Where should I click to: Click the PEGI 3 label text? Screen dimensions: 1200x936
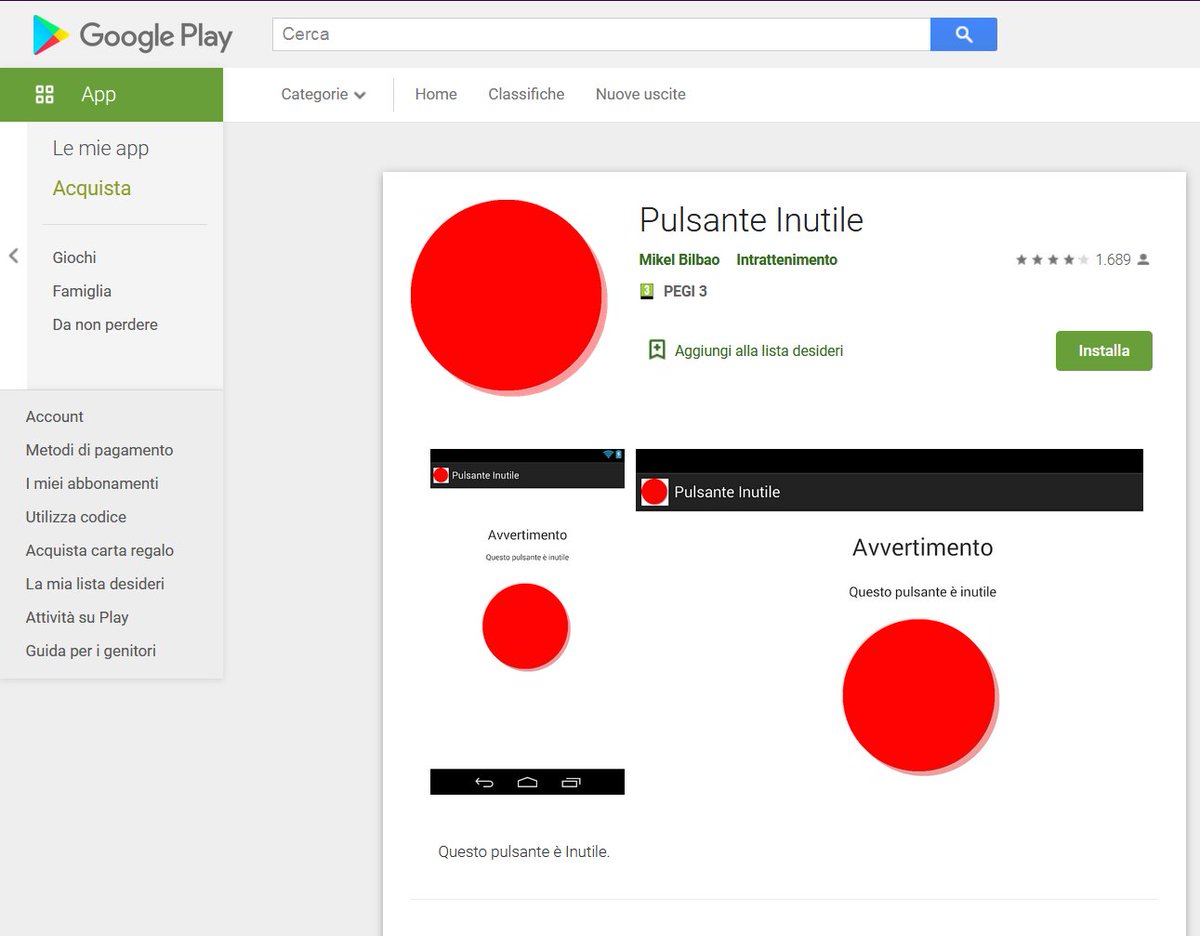(x=685, y=292)
